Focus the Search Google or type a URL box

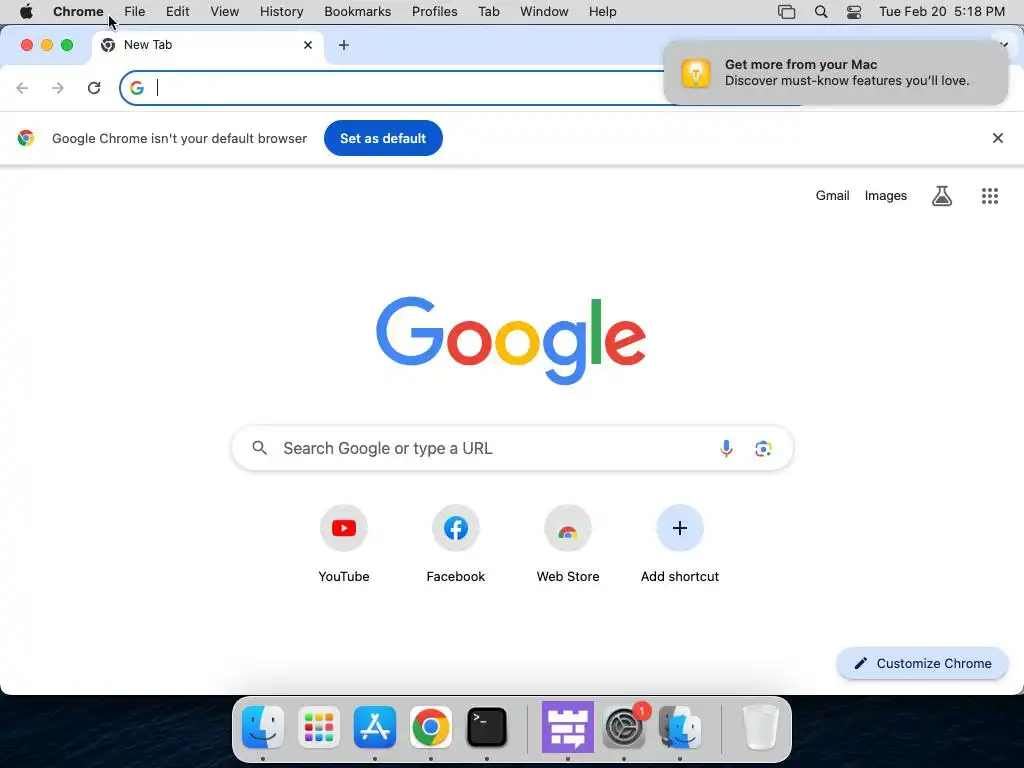tap(512, 448)
